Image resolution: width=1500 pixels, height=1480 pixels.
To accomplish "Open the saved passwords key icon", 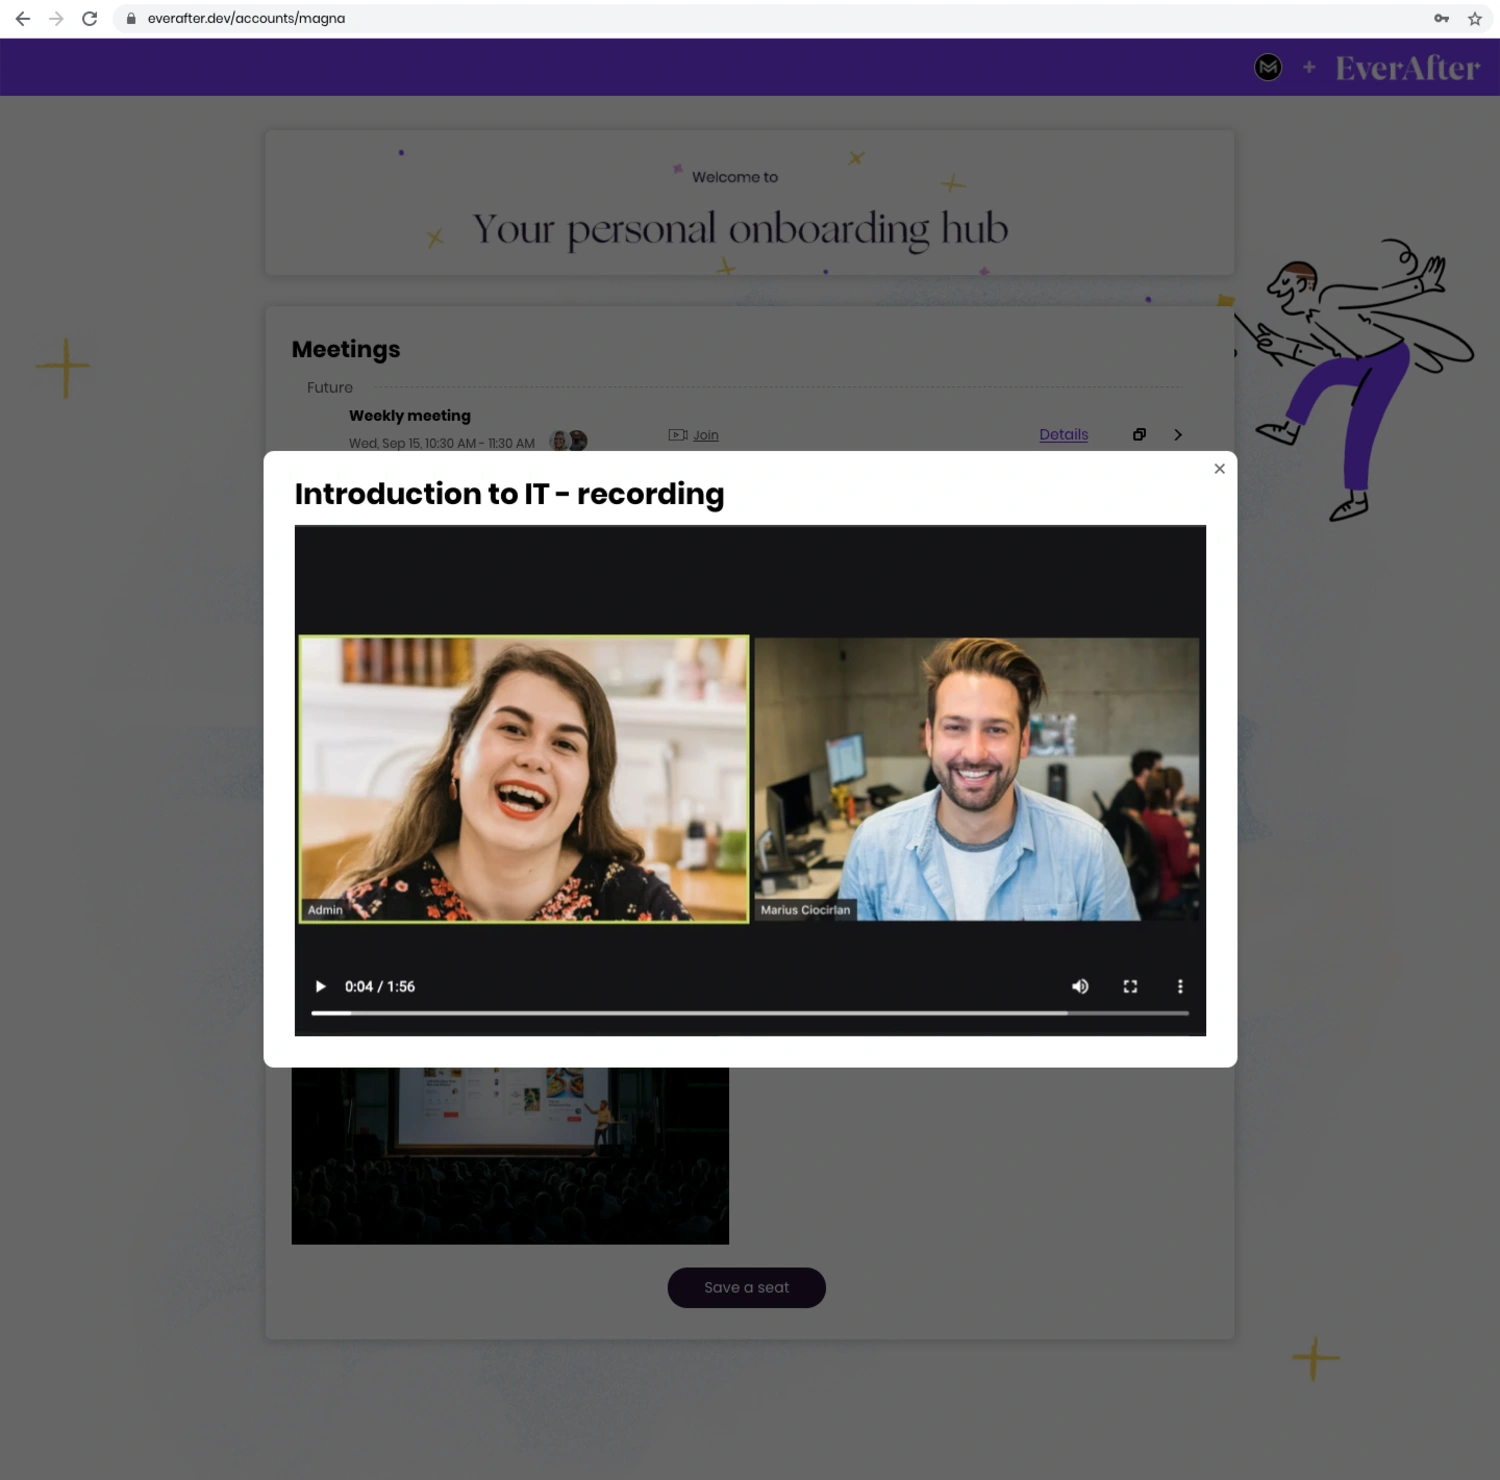I will tap(1441, 19).
